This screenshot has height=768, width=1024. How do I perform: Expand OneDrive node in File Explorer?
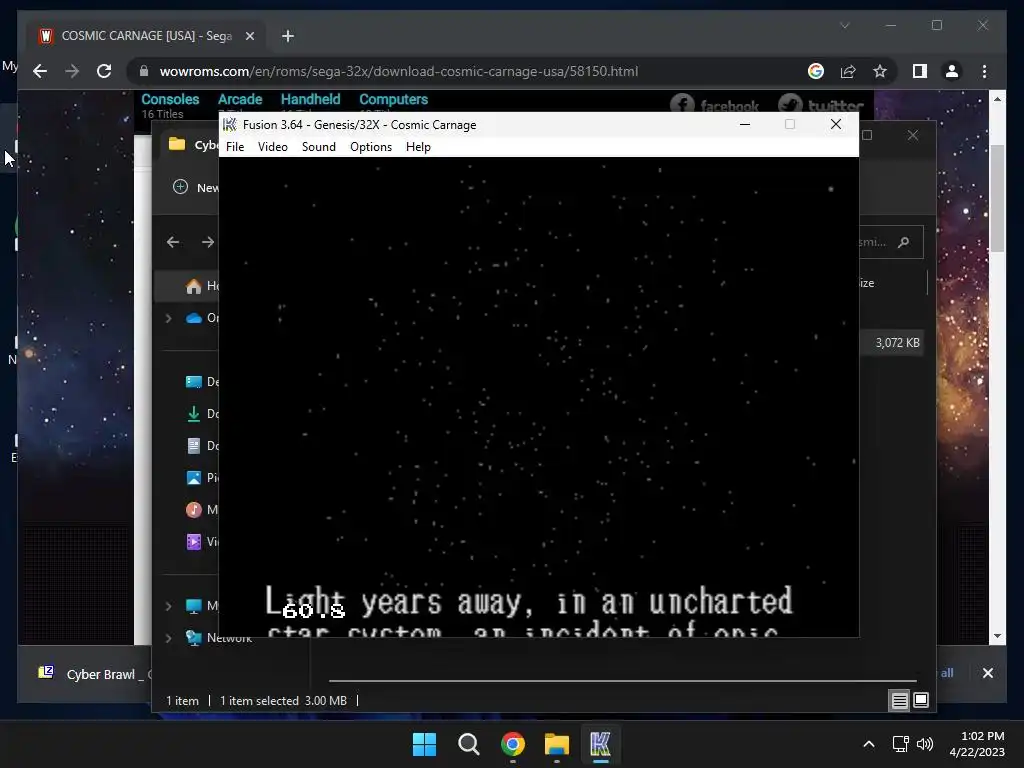click(168, 318)
